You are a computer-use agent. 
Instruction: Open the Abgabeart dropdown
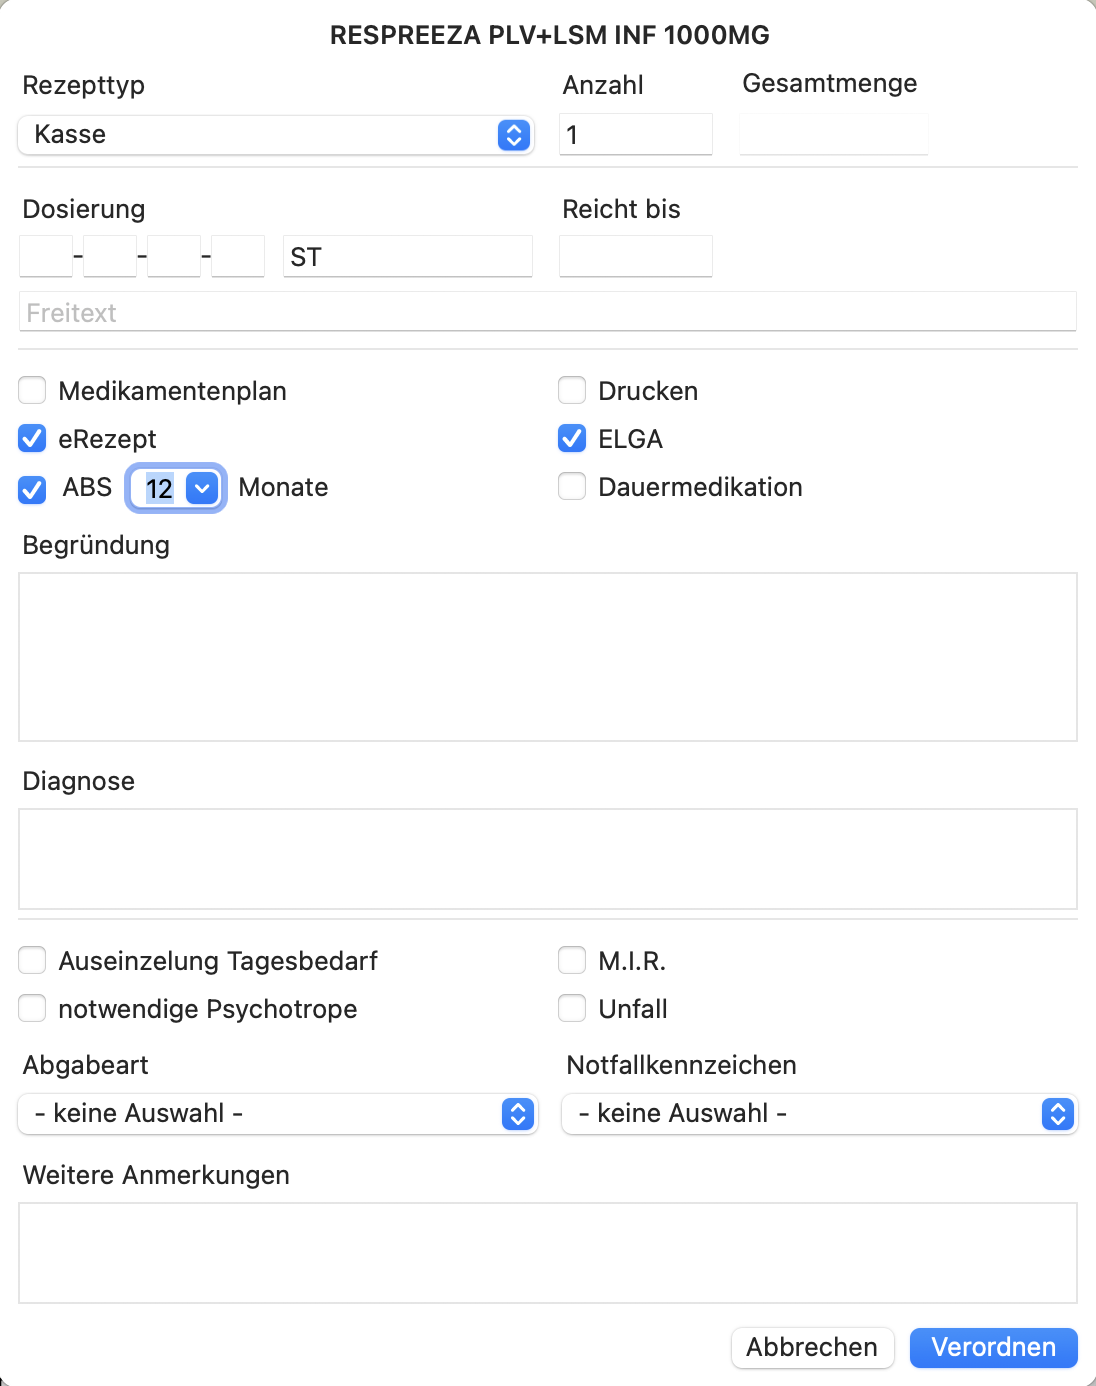point(278,1114)
